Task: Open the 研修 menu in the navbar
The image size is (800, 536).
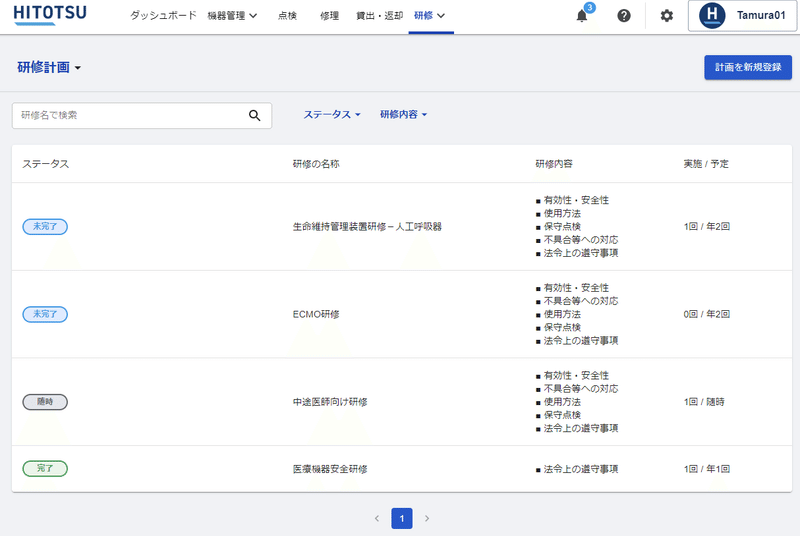Action: click(x=430, y=16)
